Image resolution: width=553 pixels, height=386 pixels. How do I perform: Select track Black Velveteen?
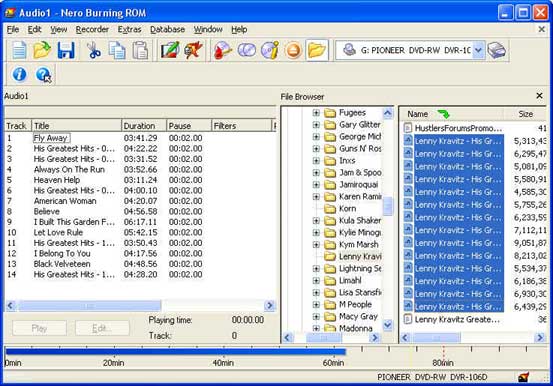tap(62, 264)
